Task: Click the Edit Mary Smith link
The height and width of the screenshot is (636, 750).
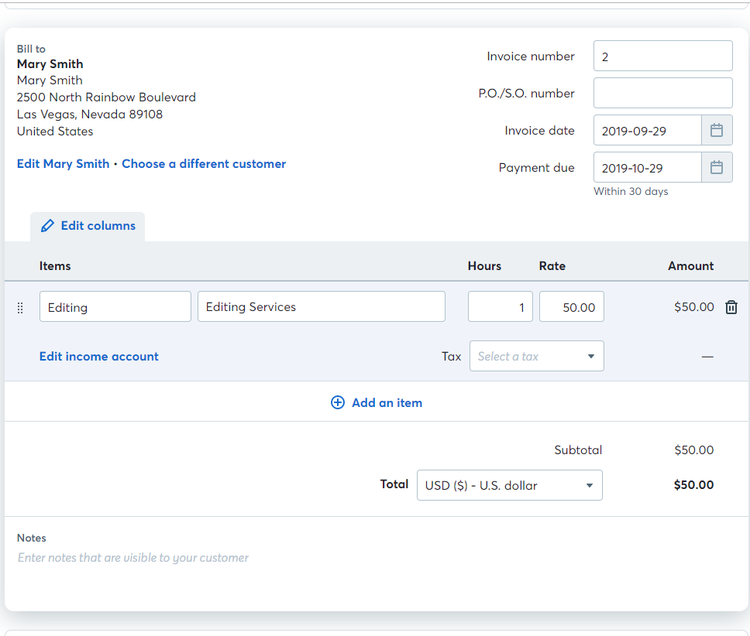Action: click(63, 164)
